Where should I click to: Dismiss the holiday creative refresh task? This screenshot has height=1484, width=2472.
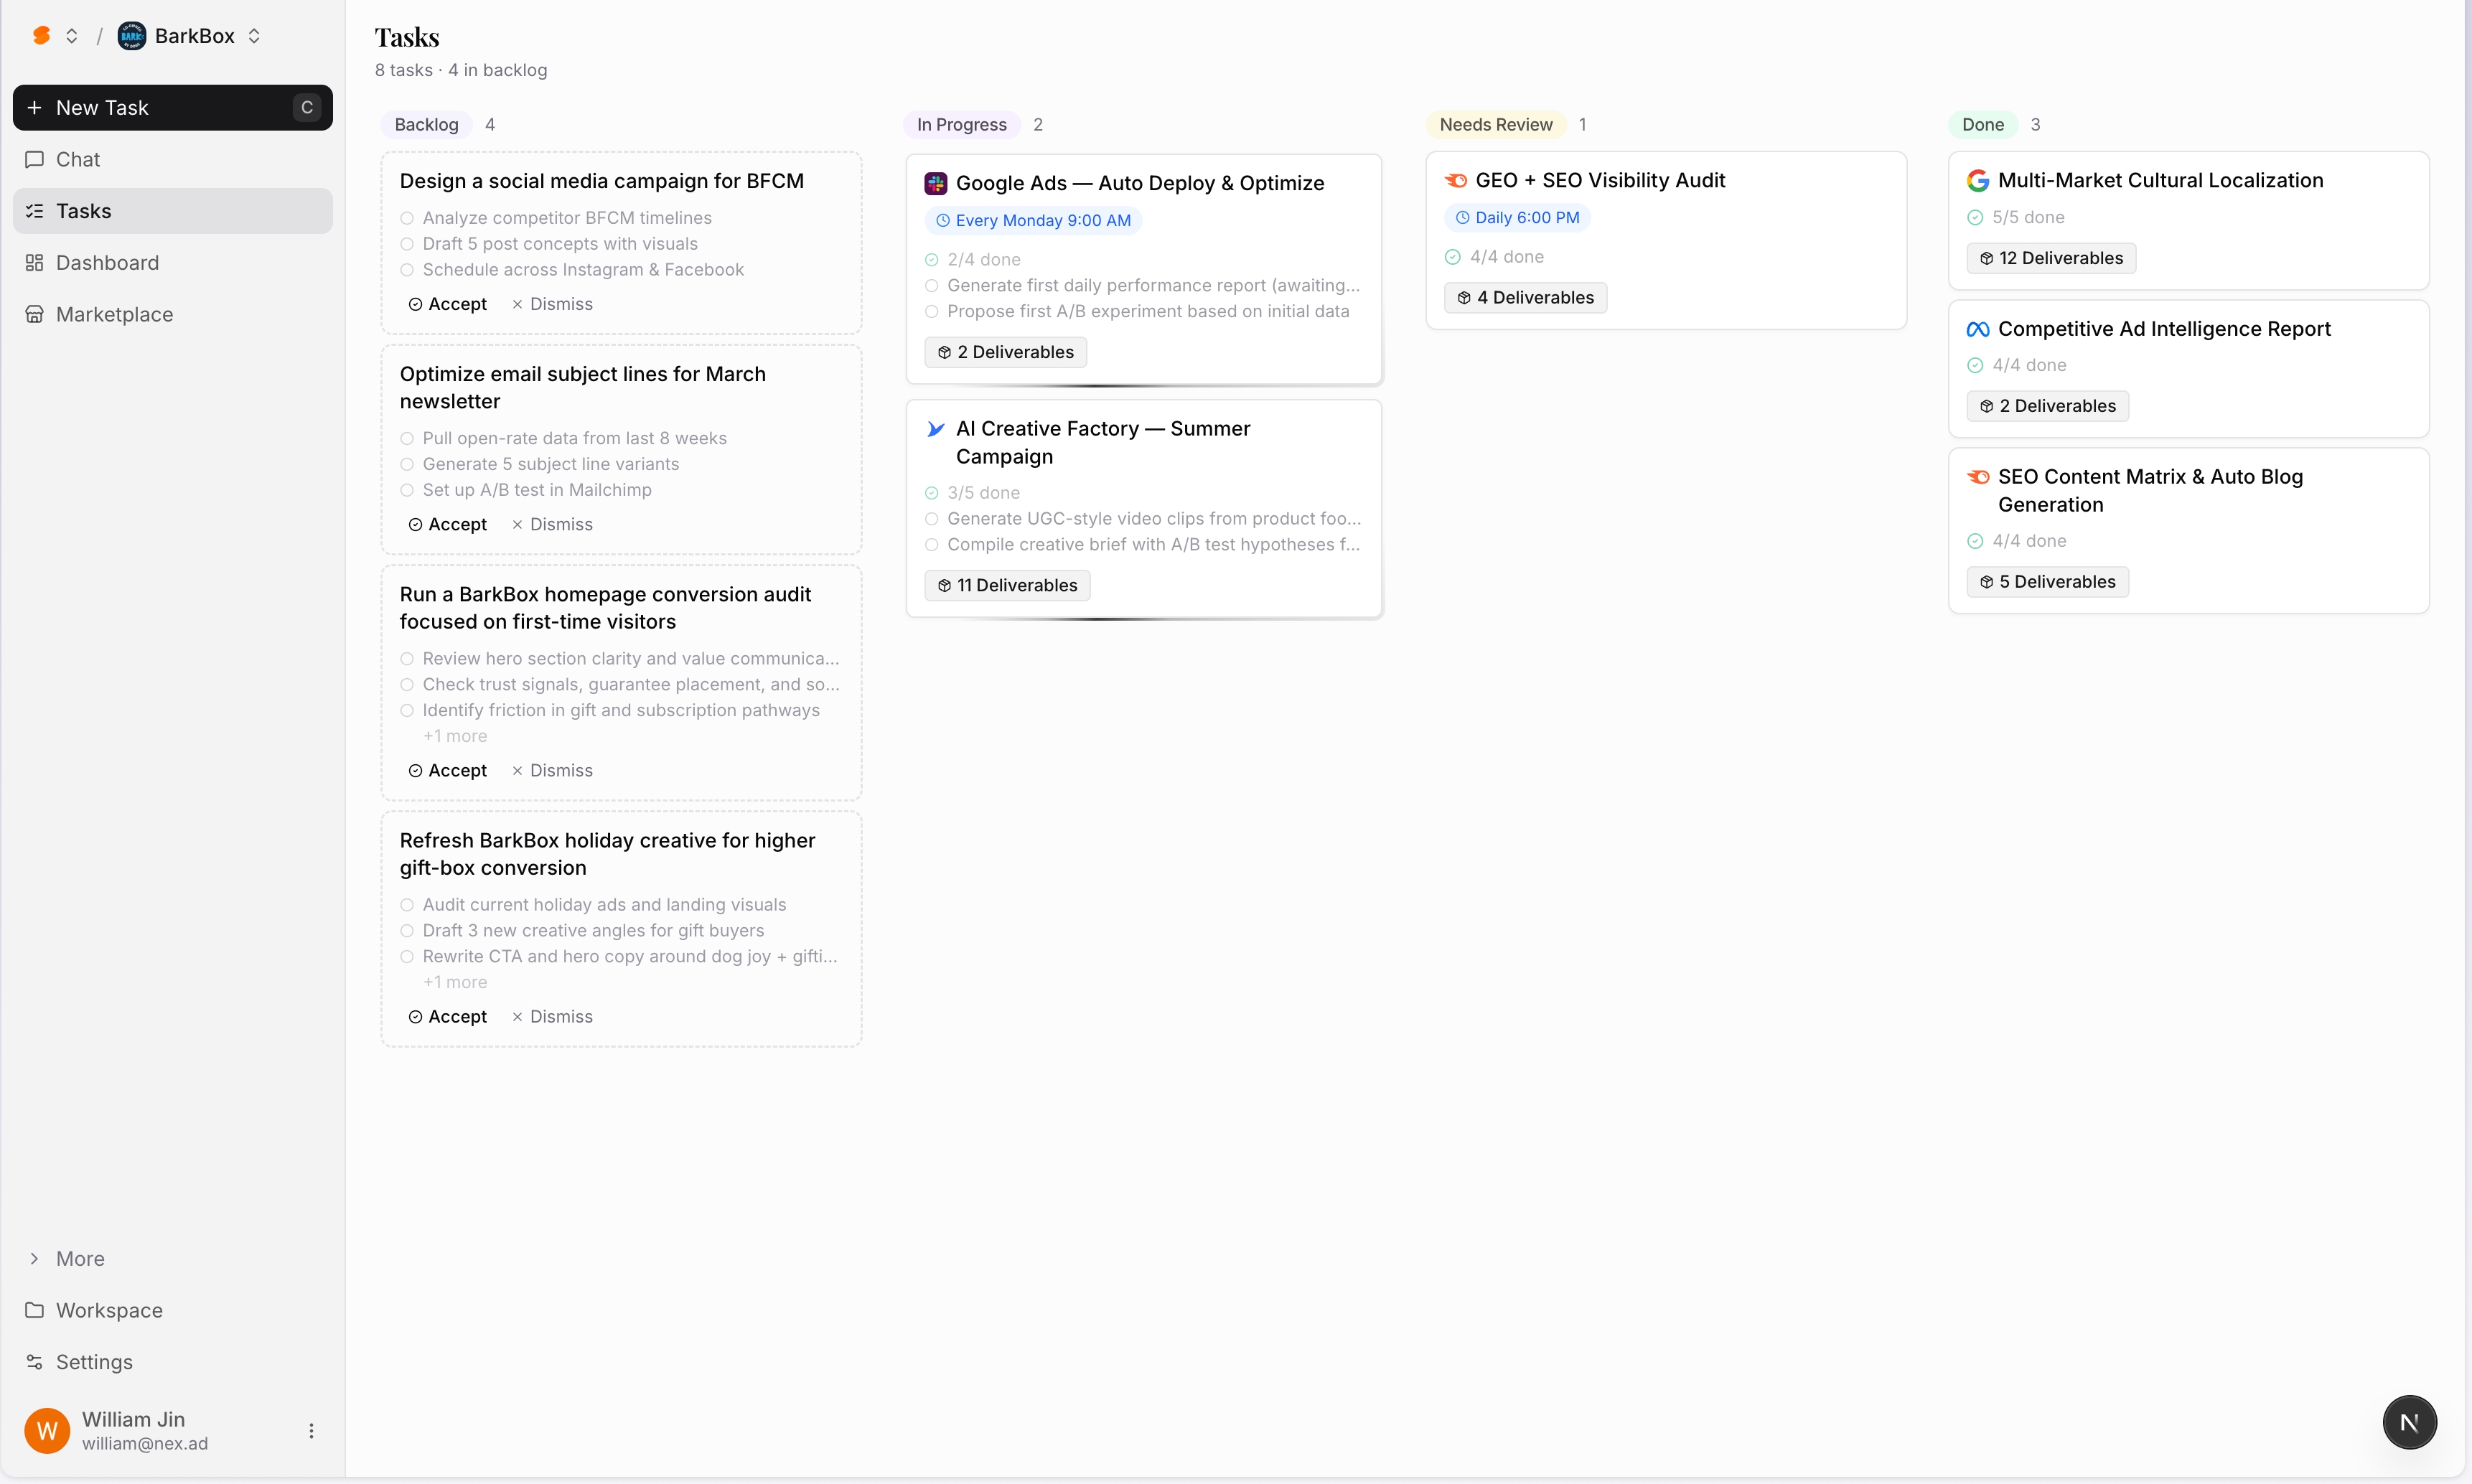[x=552, y=1016]
